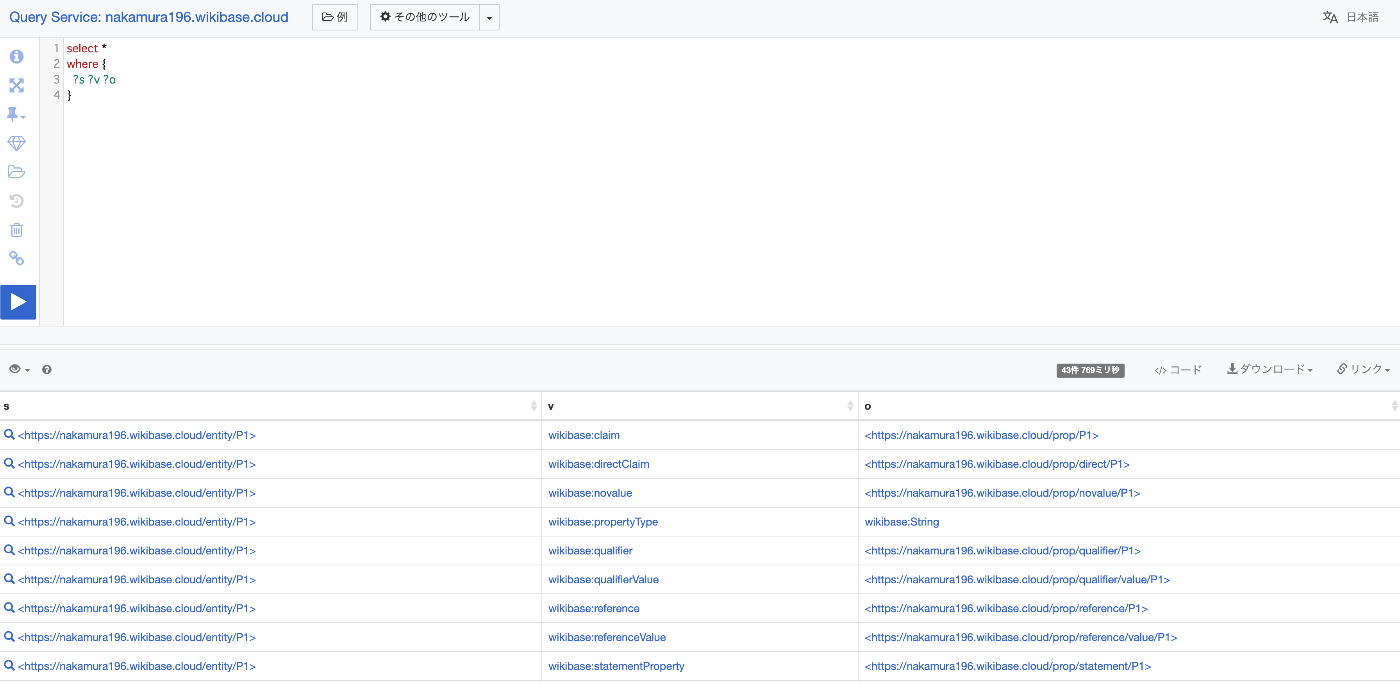Open the コード code view

pyautogui.click(x=1180, y=369)
